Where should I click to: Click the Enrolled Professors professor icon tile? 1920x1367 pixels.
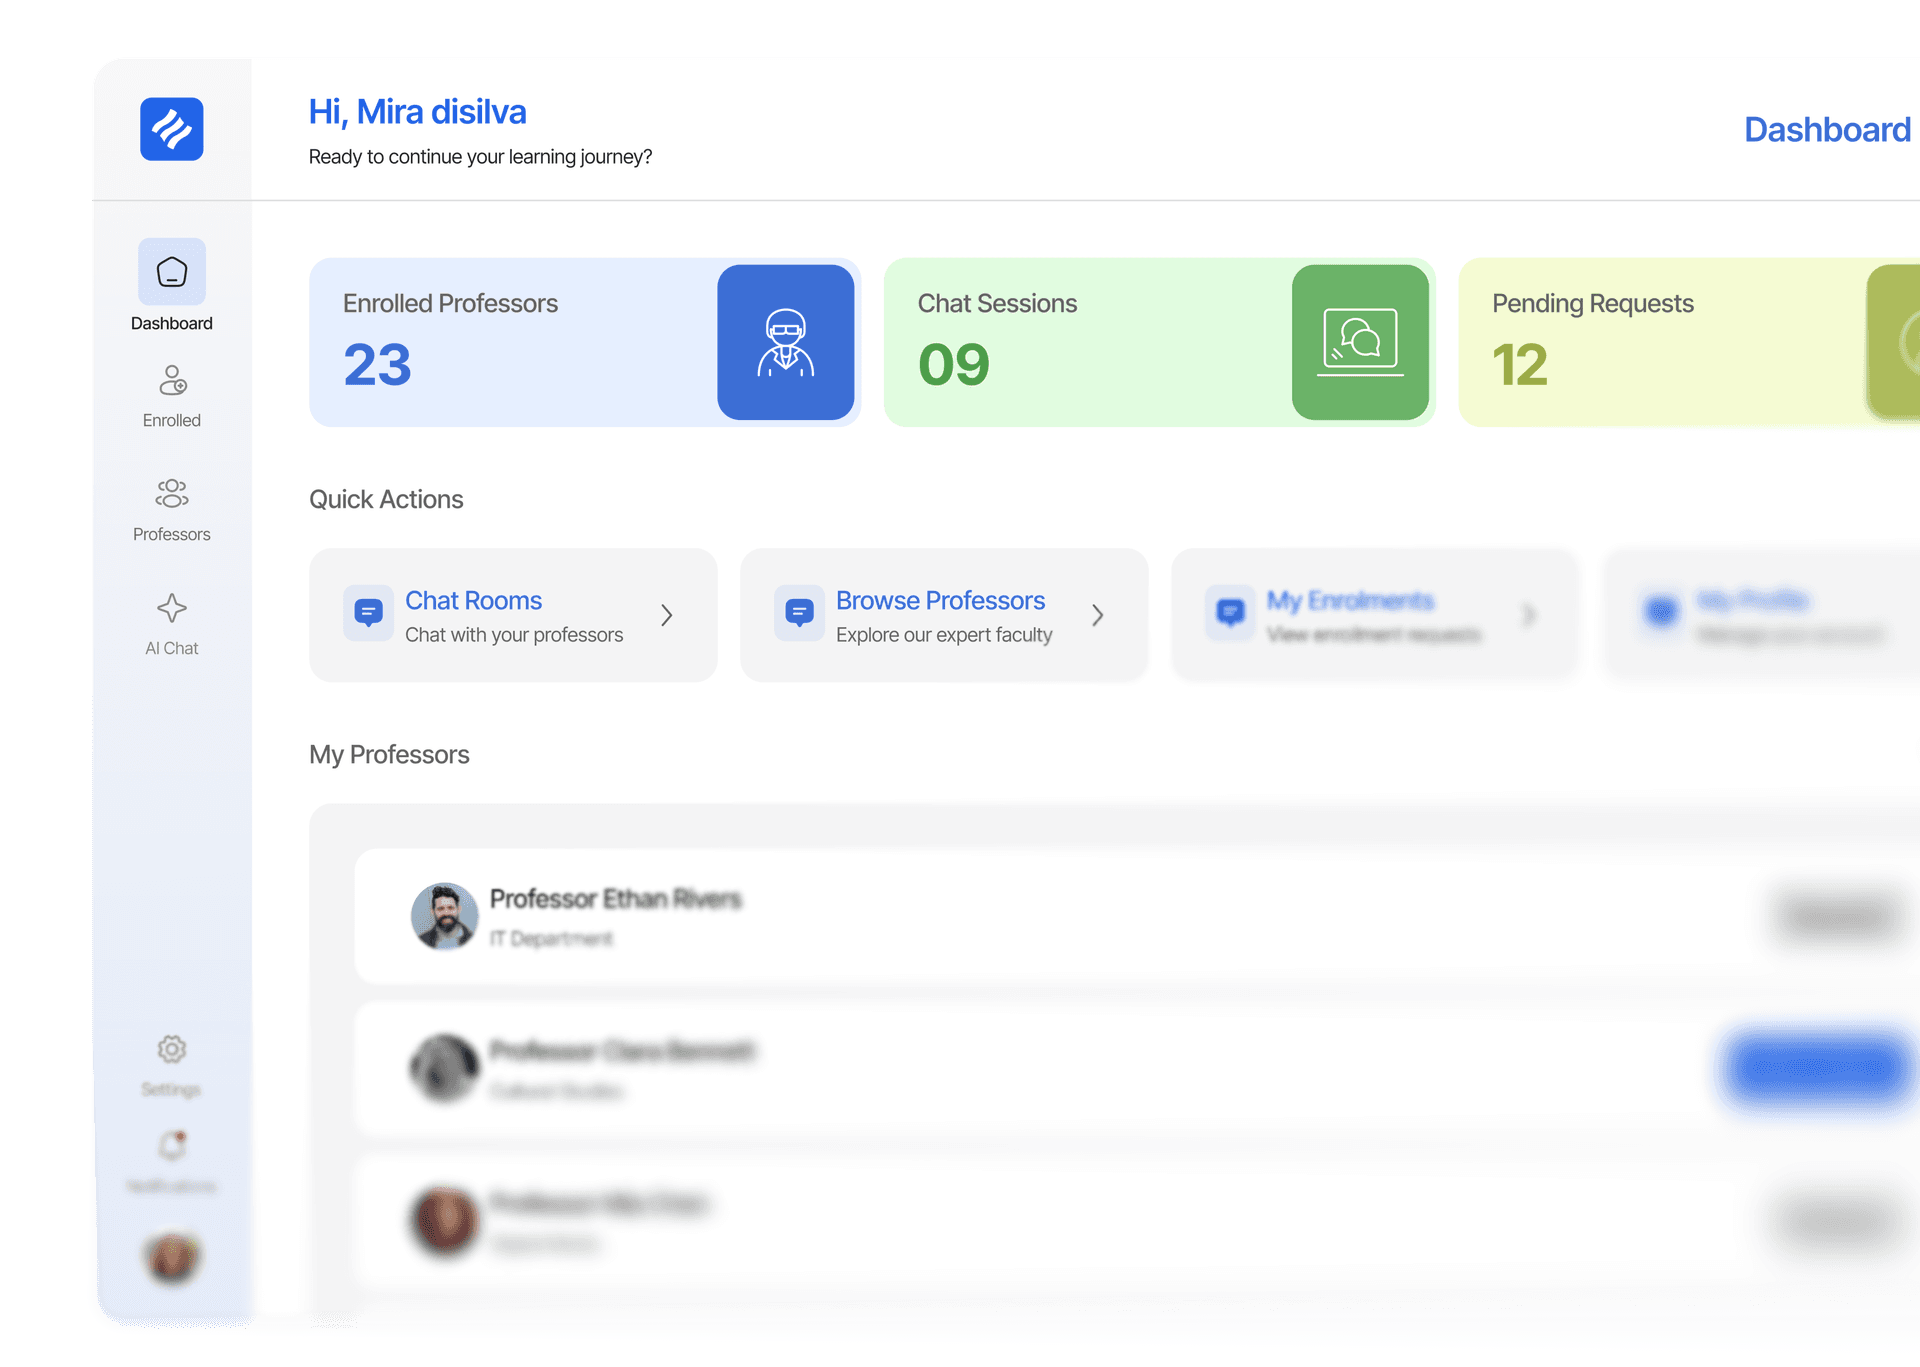click(x=786, y=342)
